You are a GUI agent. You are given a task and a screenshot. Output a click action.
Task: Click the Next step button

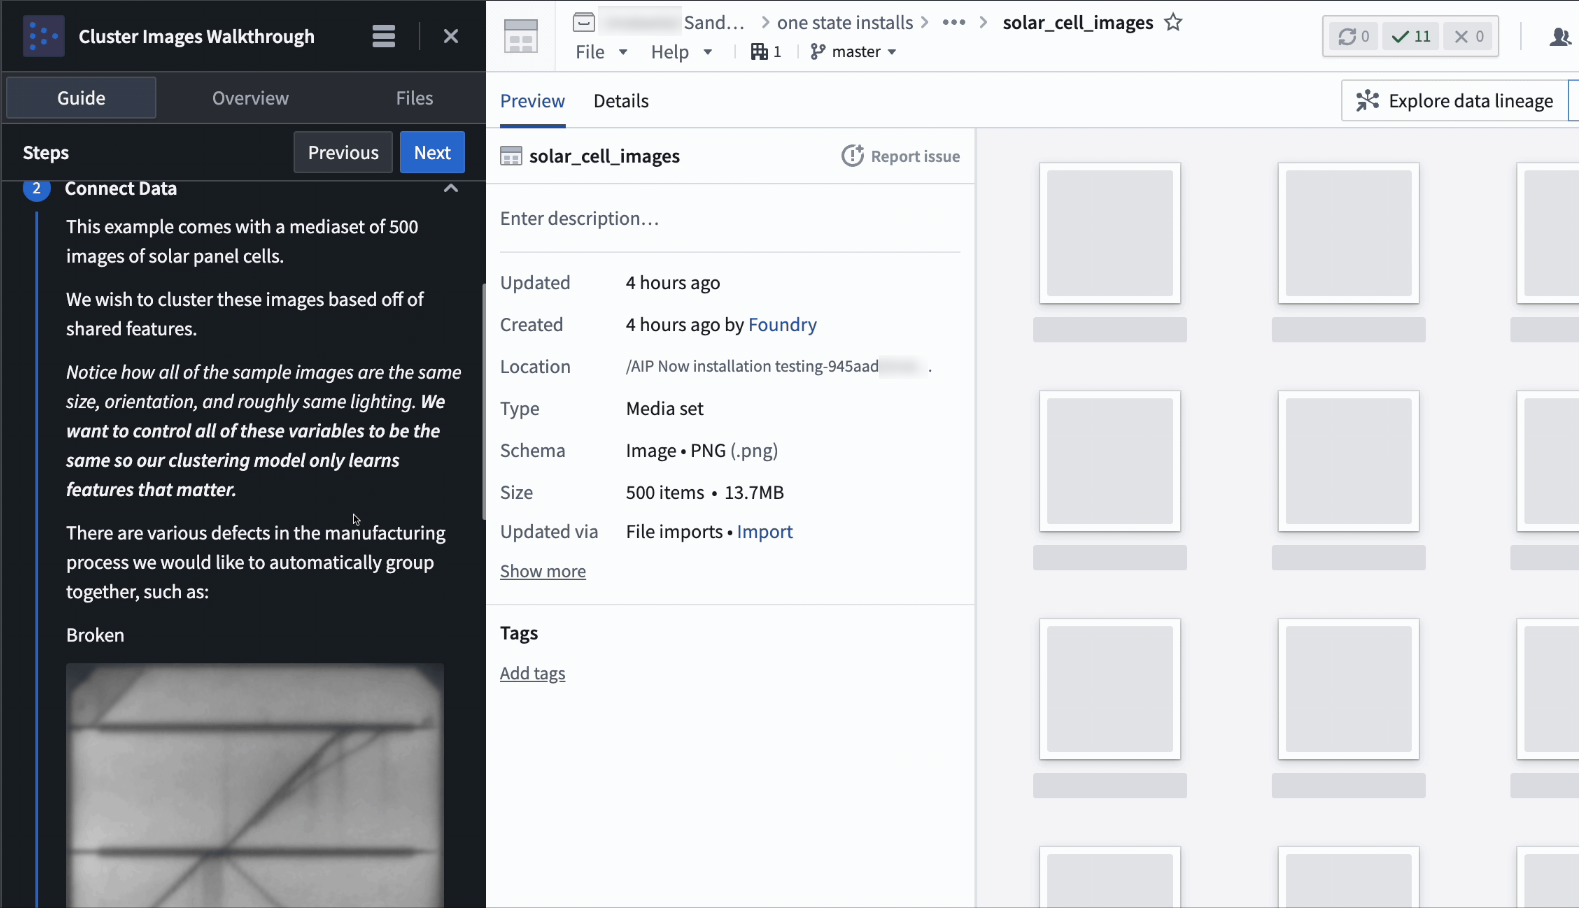[432, 152]
